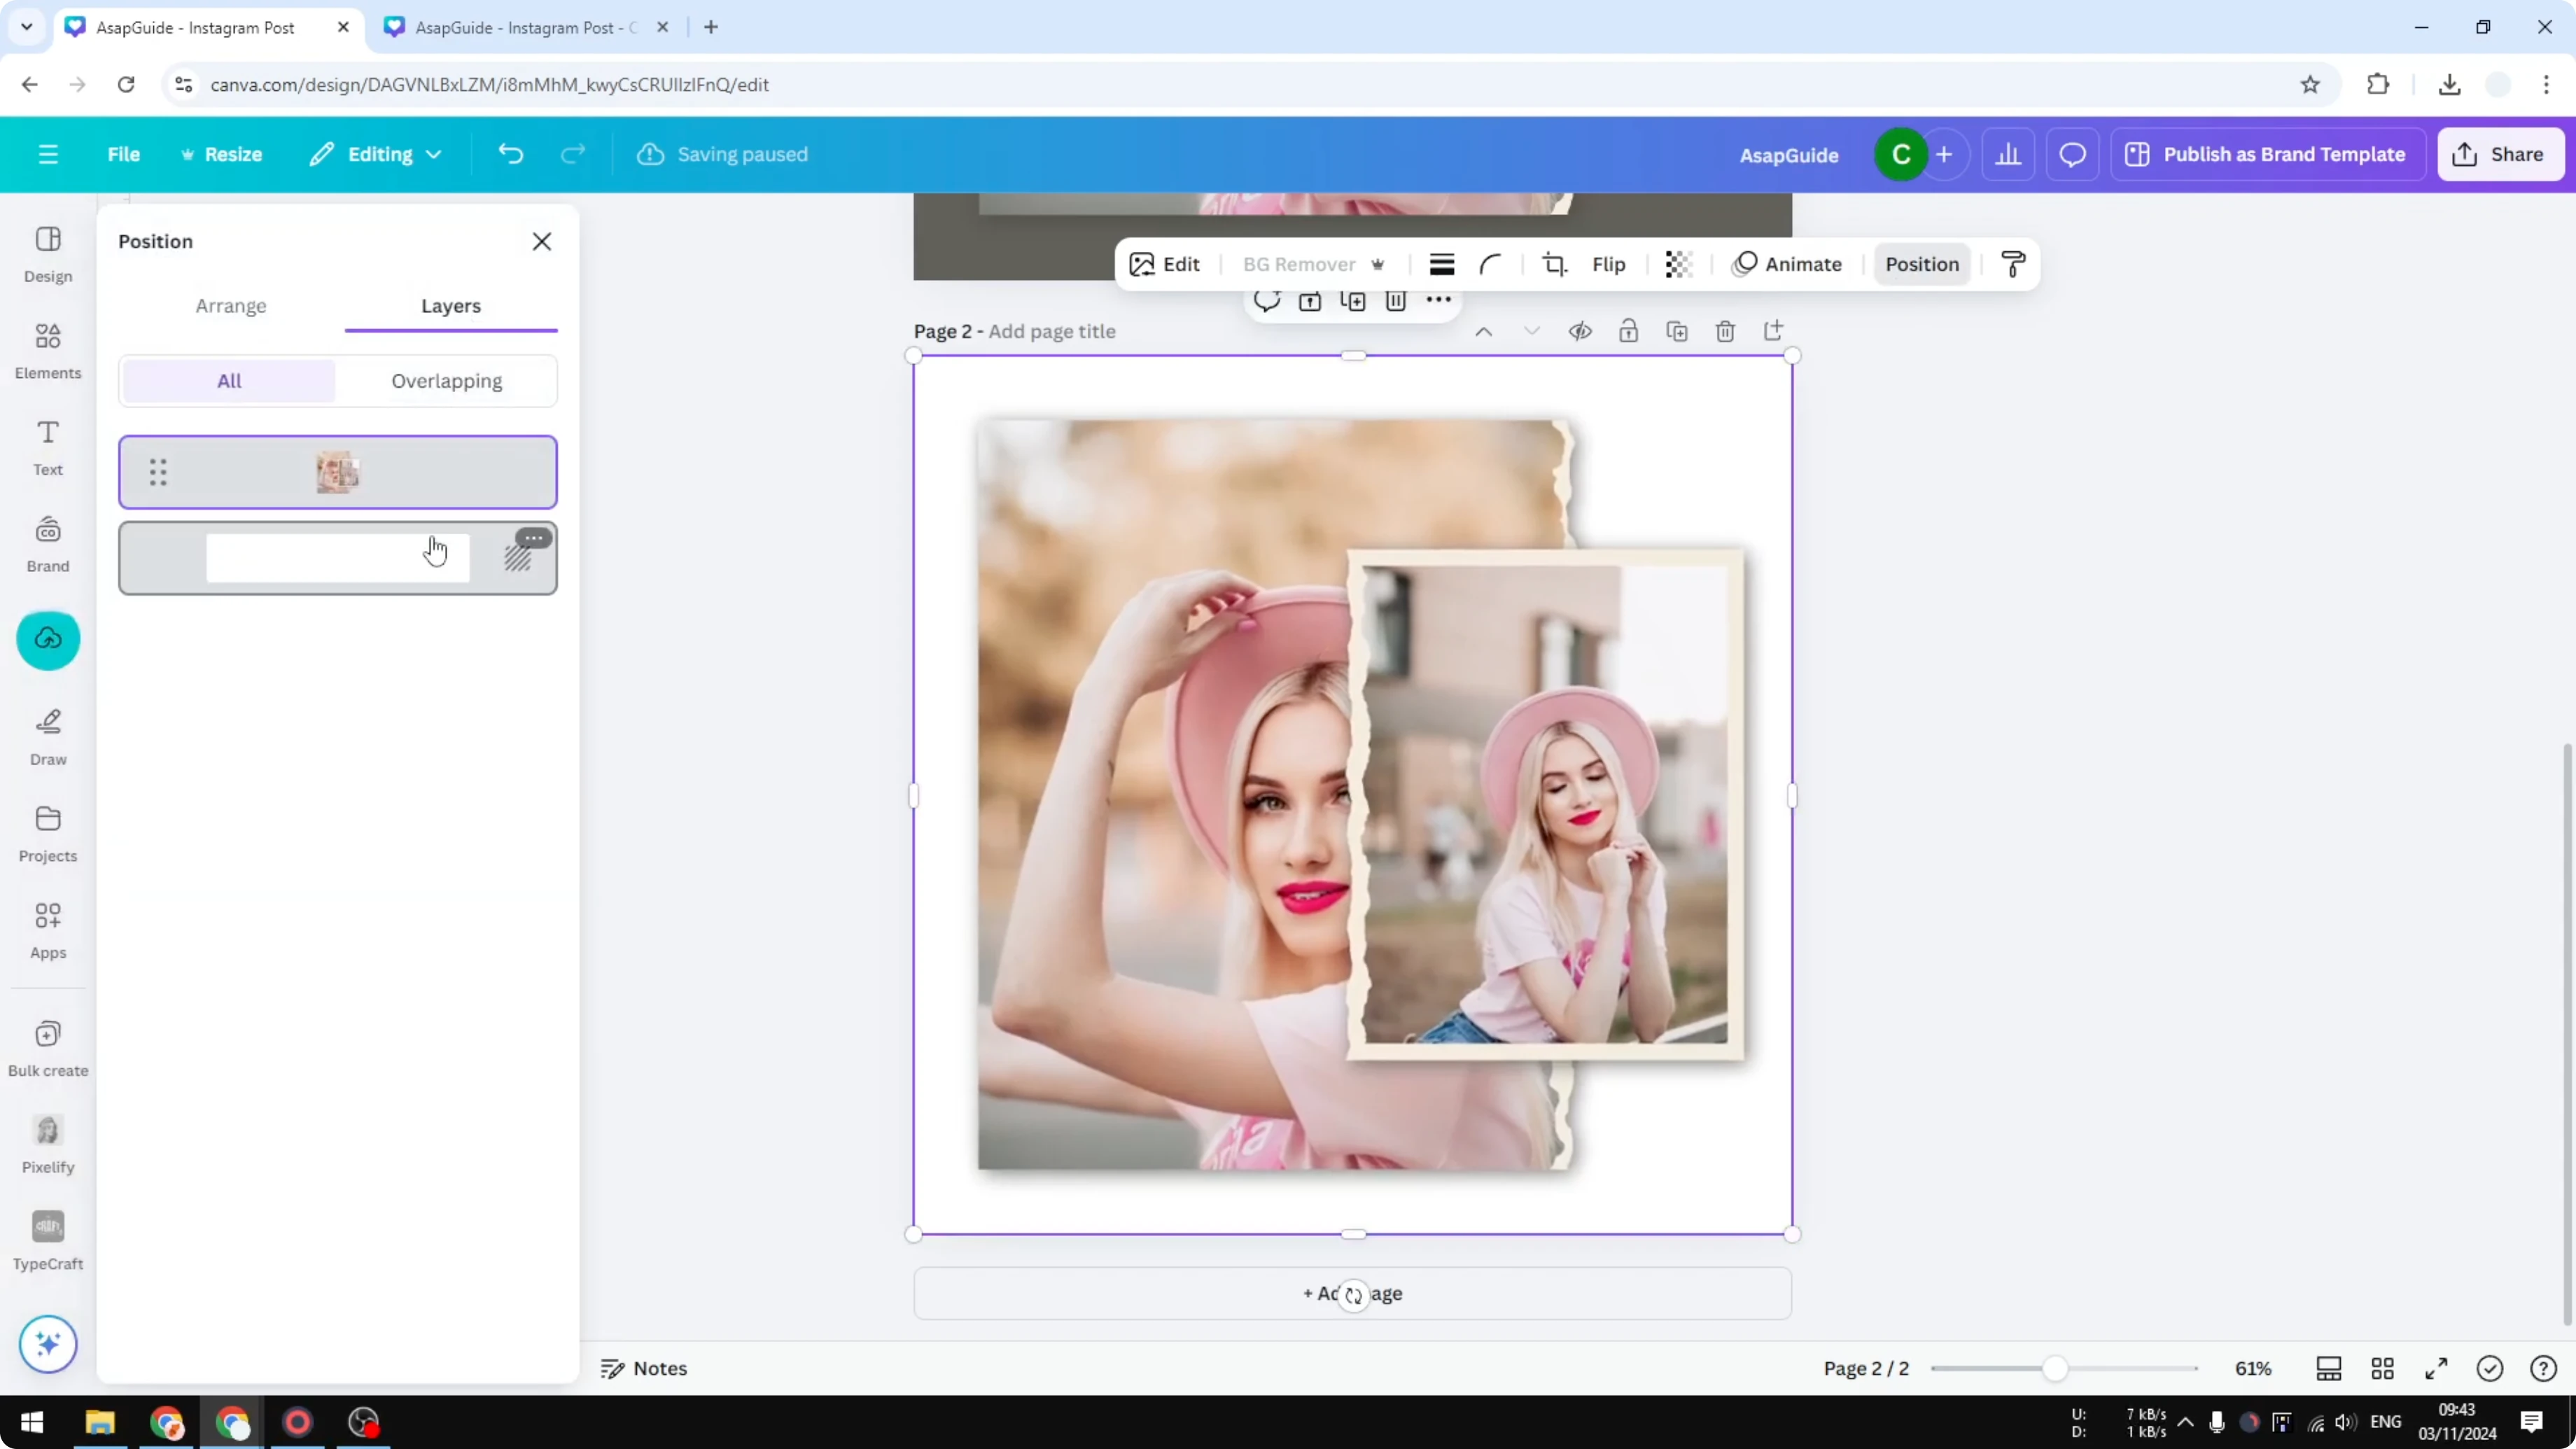This screenshot has width=2576, height=1449.
Task: Switch to the Arrange tab
Action: point(231,306)
